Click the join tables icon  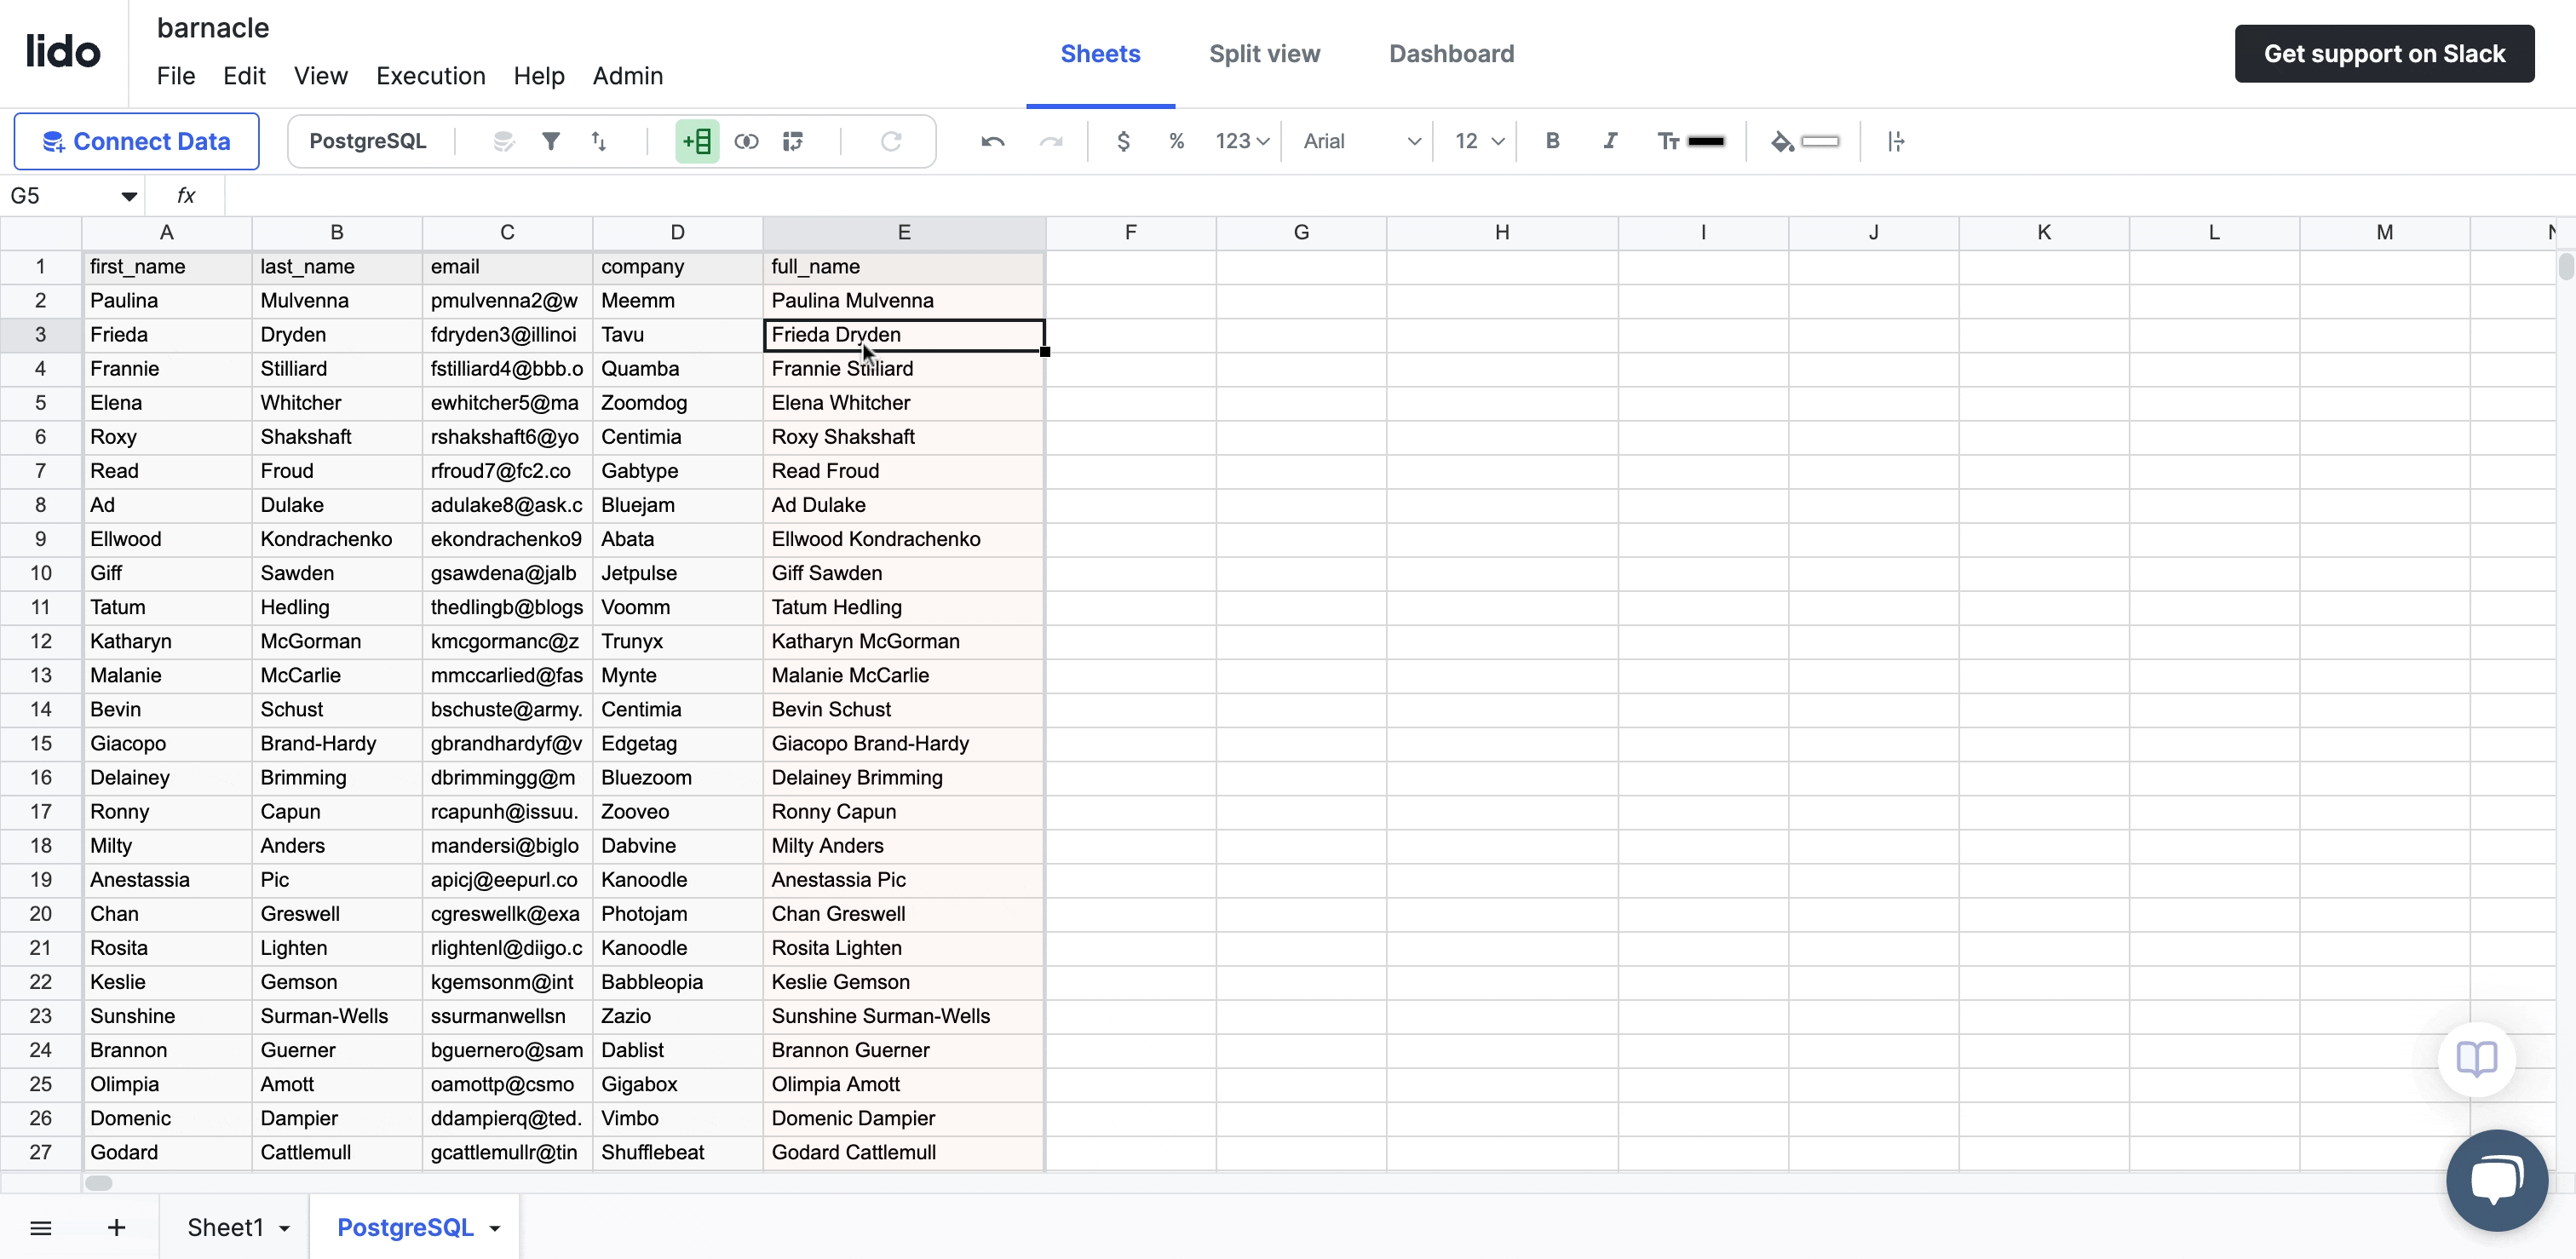[x=746, y=141]
